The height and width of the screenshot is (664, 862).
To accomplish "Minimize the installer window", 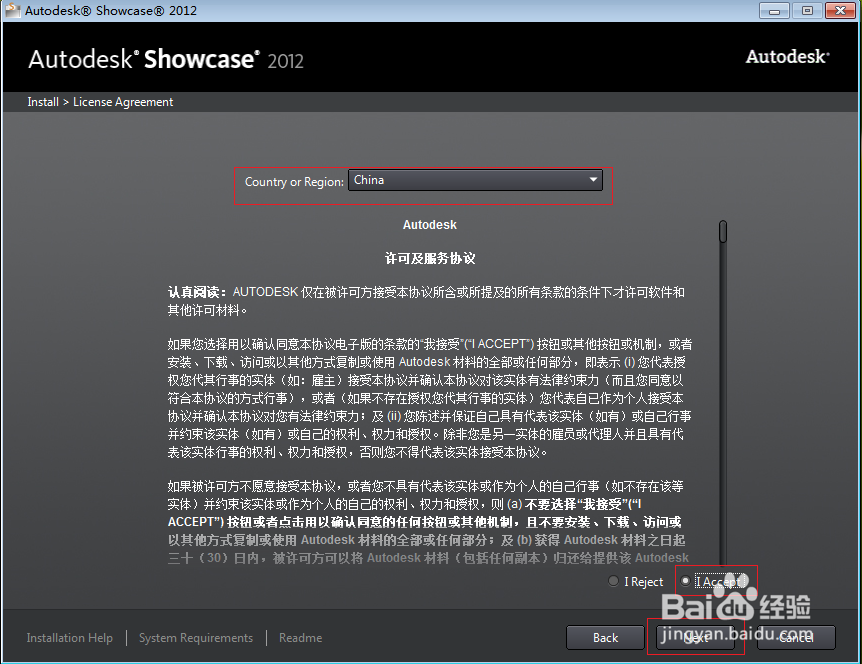I will pyautogui.click(x=775, y=10).
